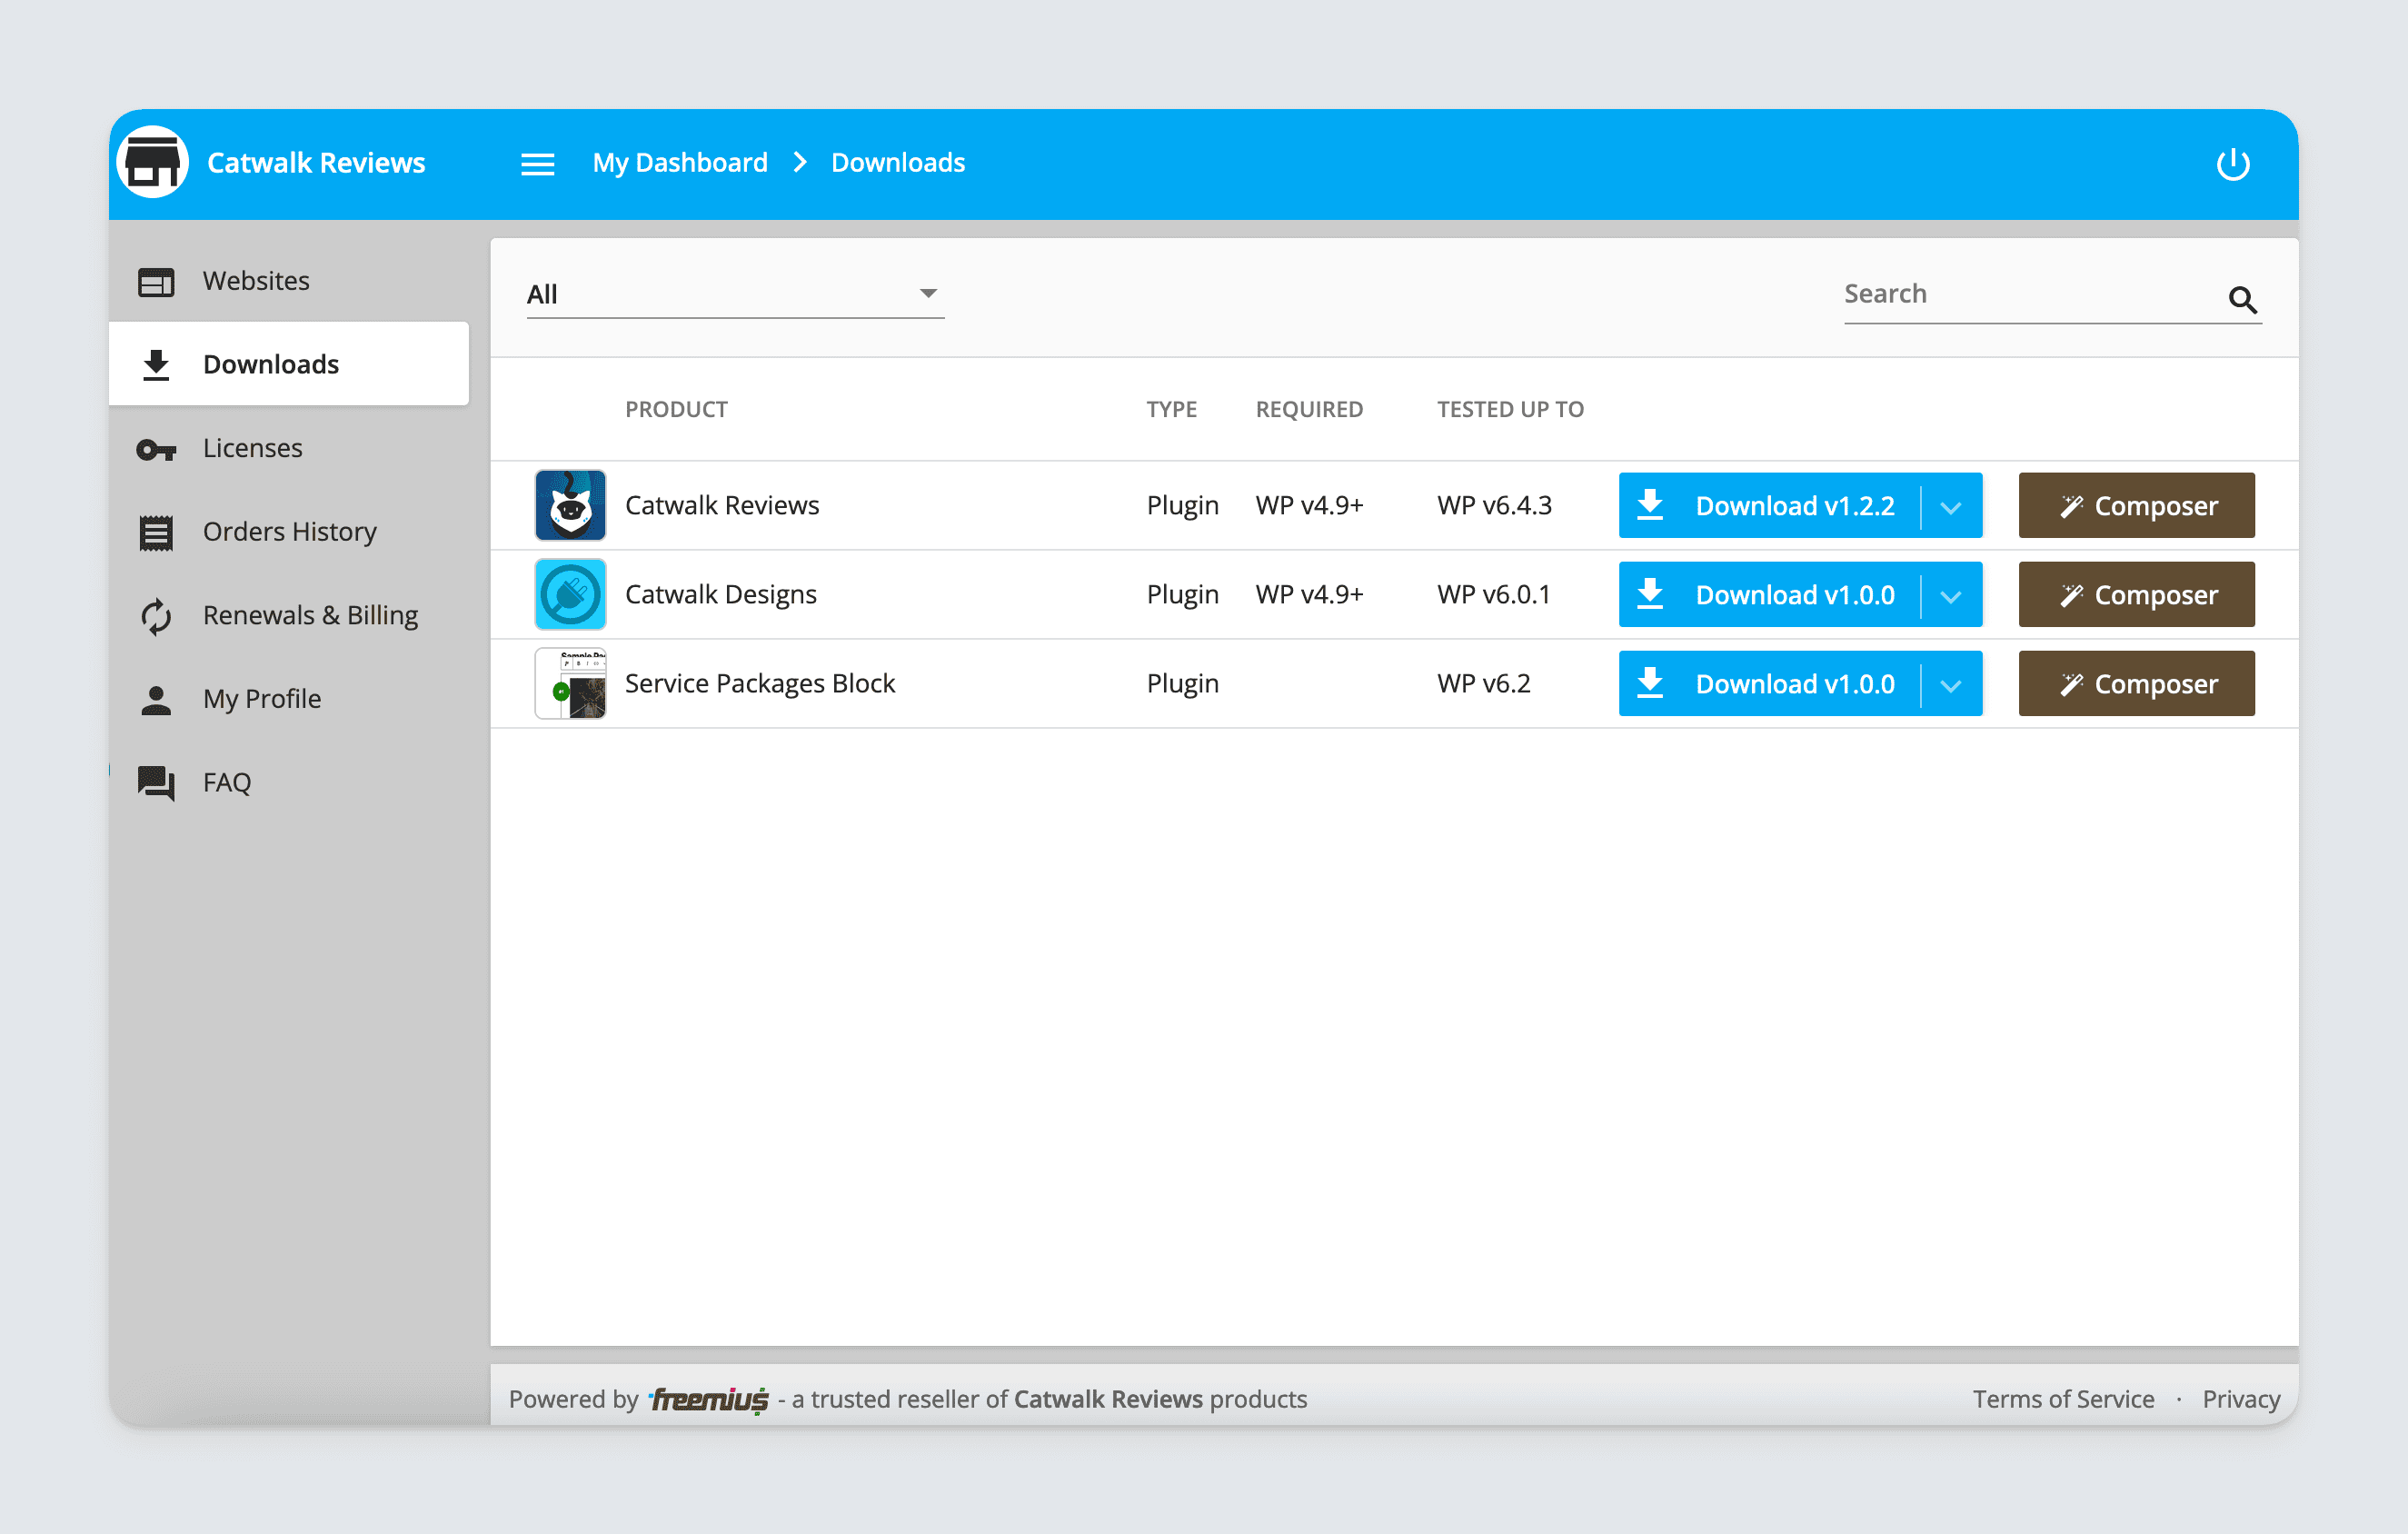This screenshot has height=1534, width=2408.
Task: Click the search magnifier icon
Action: tap(2242, 299)
